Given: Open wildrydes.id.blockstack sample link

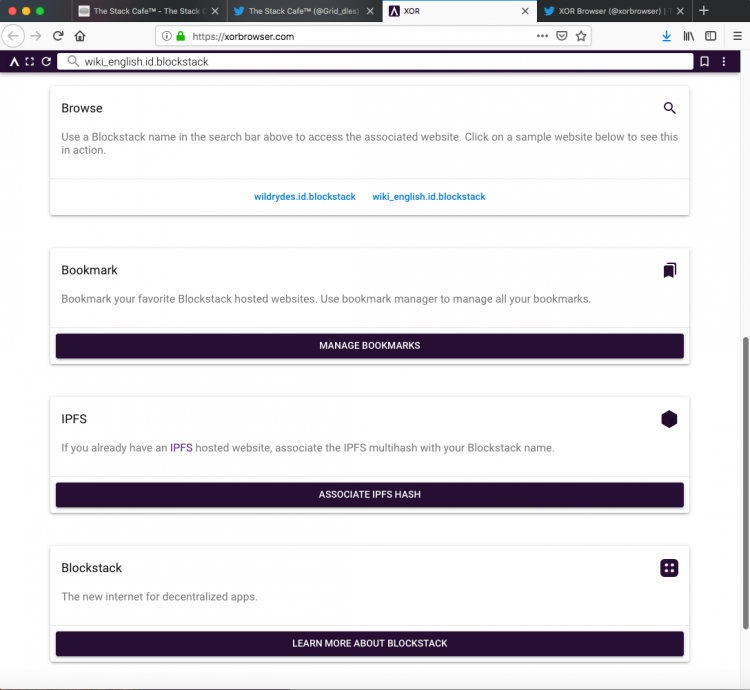Looking at the screenshot, I should 305,197.
